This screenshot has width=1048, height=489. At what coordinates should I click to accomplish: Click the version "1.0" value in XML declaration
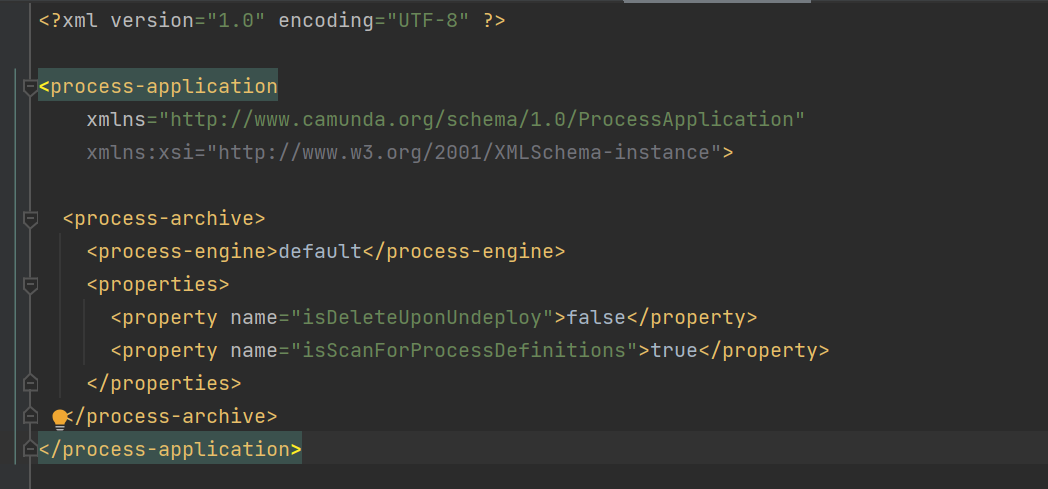point(236,20)
